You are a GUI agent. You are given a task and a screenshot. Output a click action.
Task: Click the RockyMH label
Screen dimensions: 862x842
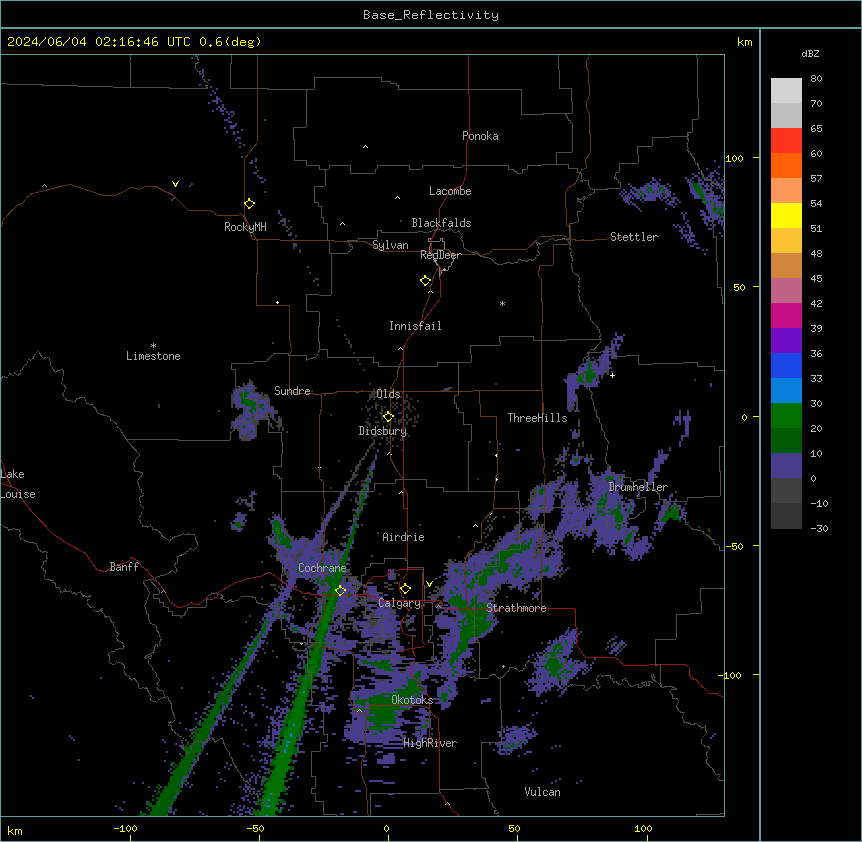tap(245, 227)
